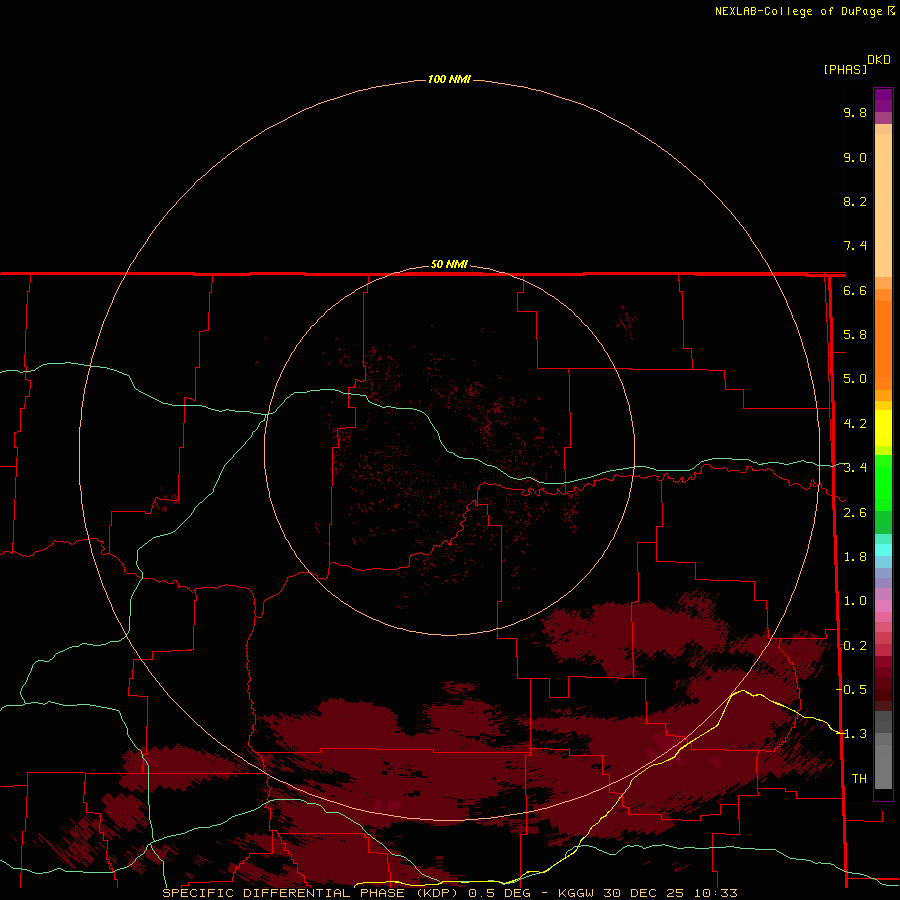Click the 2.6 legend value
900x900 pixels.
[855, 513]
